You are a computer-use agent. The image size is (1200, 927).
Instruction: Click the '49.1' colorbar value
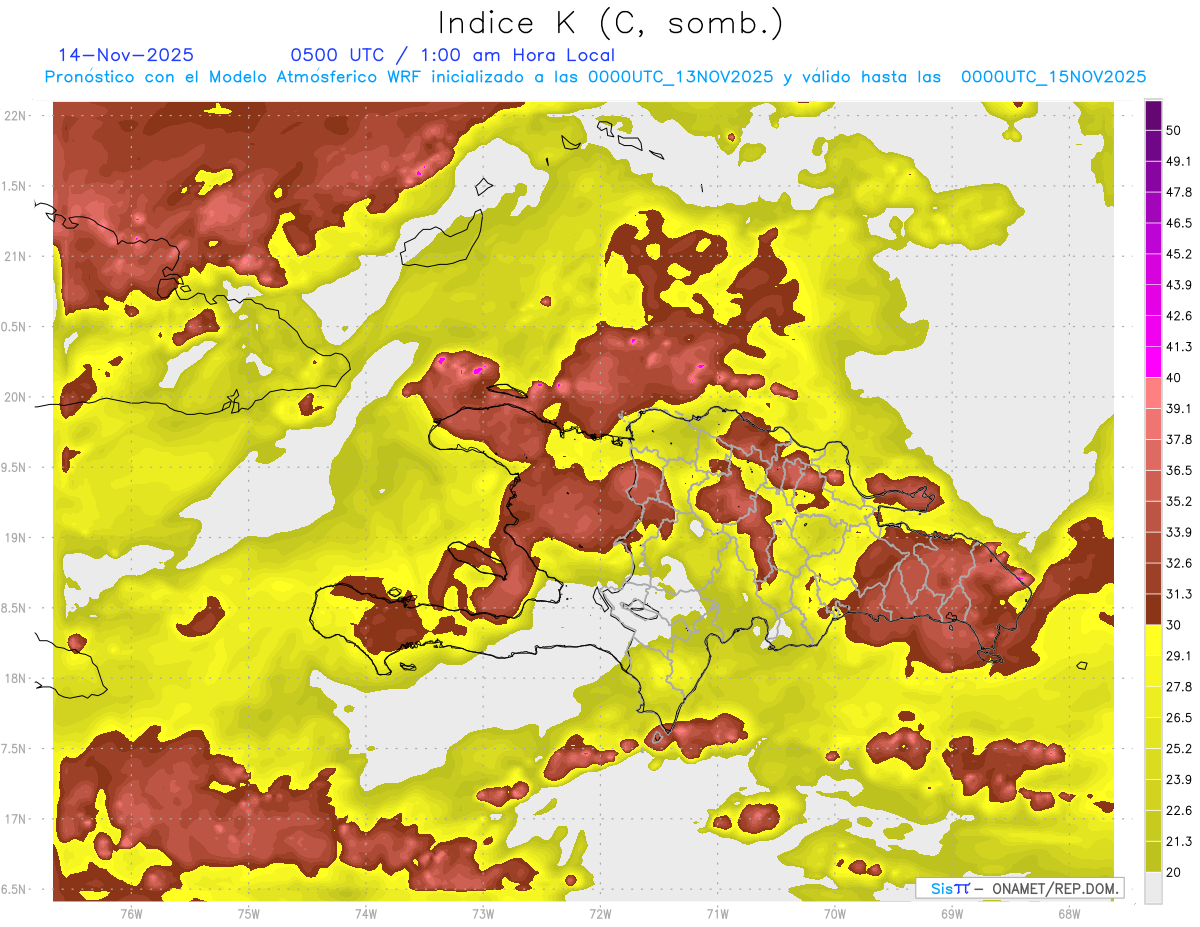pyautogui.click(x=1179, y=161)
